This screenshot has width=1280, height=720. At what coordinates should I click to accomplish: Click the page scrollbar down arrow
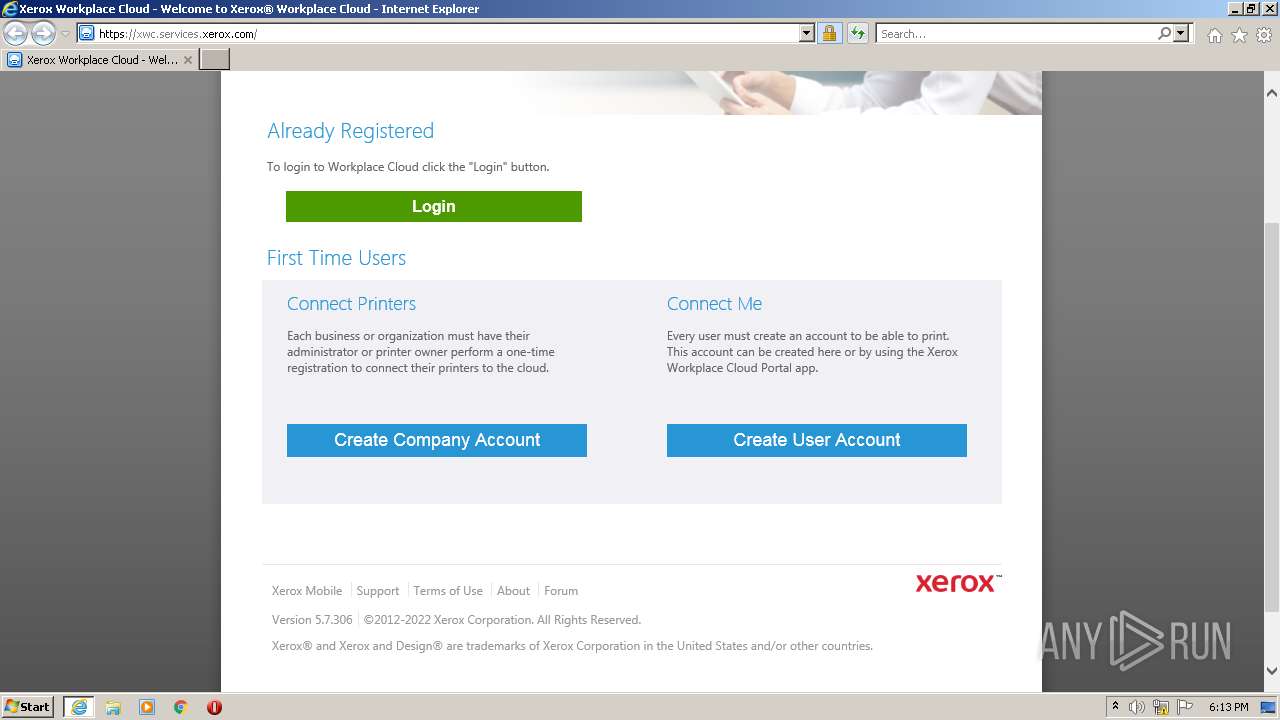coord(1272,671)
